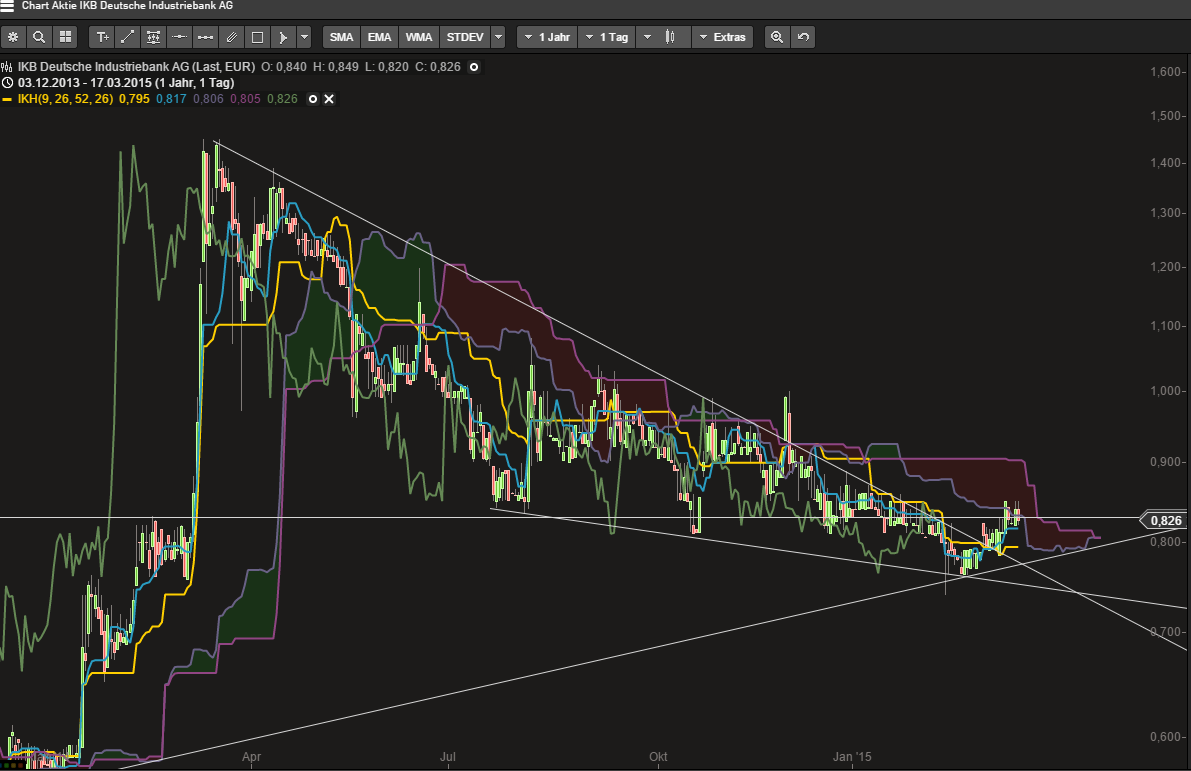Remove the IKH indicator with the X
The image size is (1191, 771).
tap(328, 99)
